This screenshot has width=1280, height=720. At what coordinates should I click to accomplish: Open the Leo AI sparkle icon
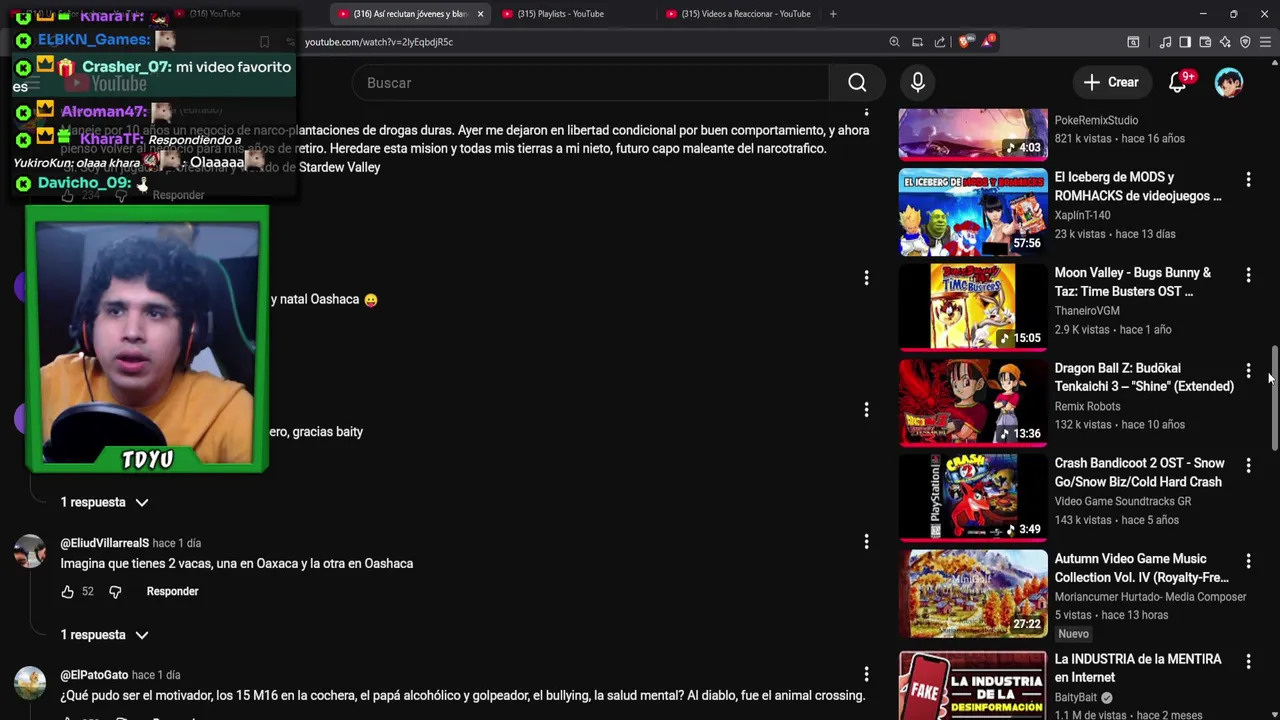[1225, 42]
